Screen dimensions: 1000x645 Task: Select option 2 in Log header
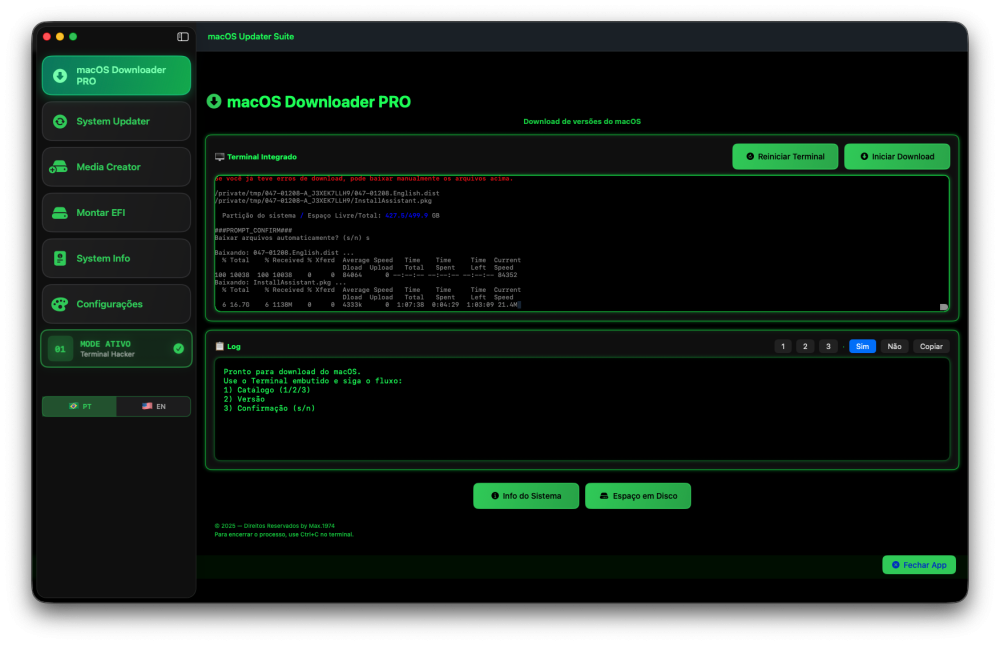pyautogui.click(x=805, y=346)
